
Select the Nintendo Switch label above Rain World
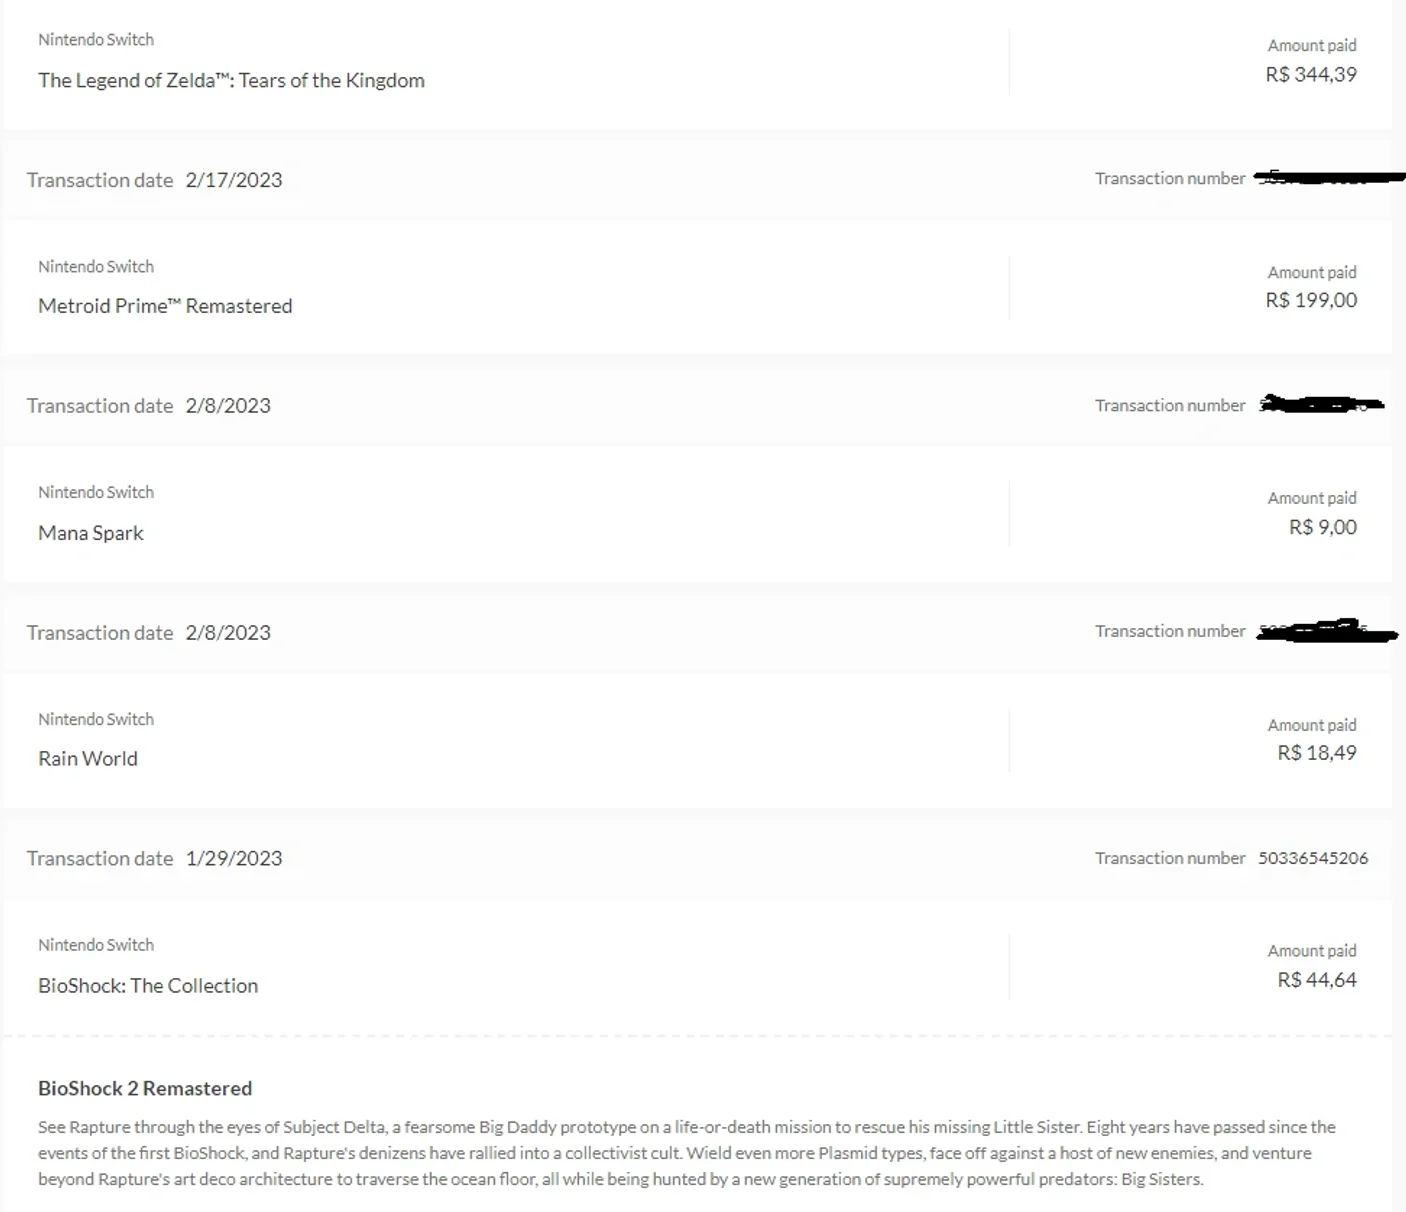96,719
